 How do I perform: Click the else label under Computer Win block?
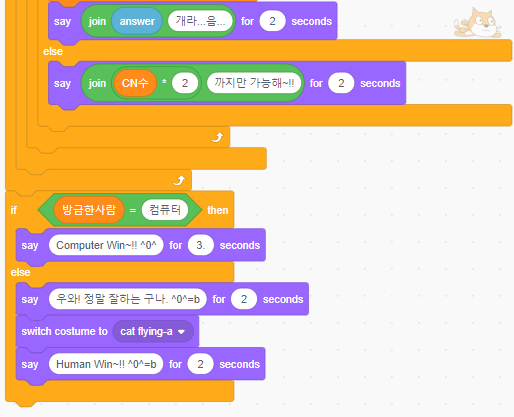tap(20, 272)
